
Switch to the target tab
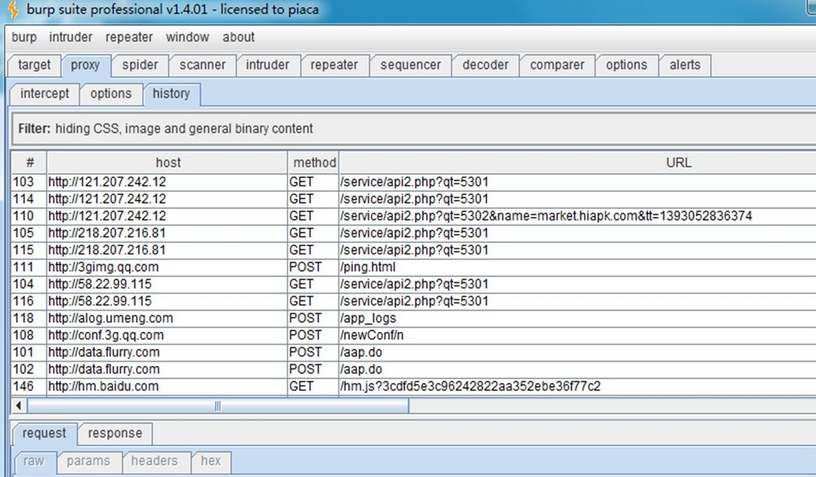[x=34, y=65]
